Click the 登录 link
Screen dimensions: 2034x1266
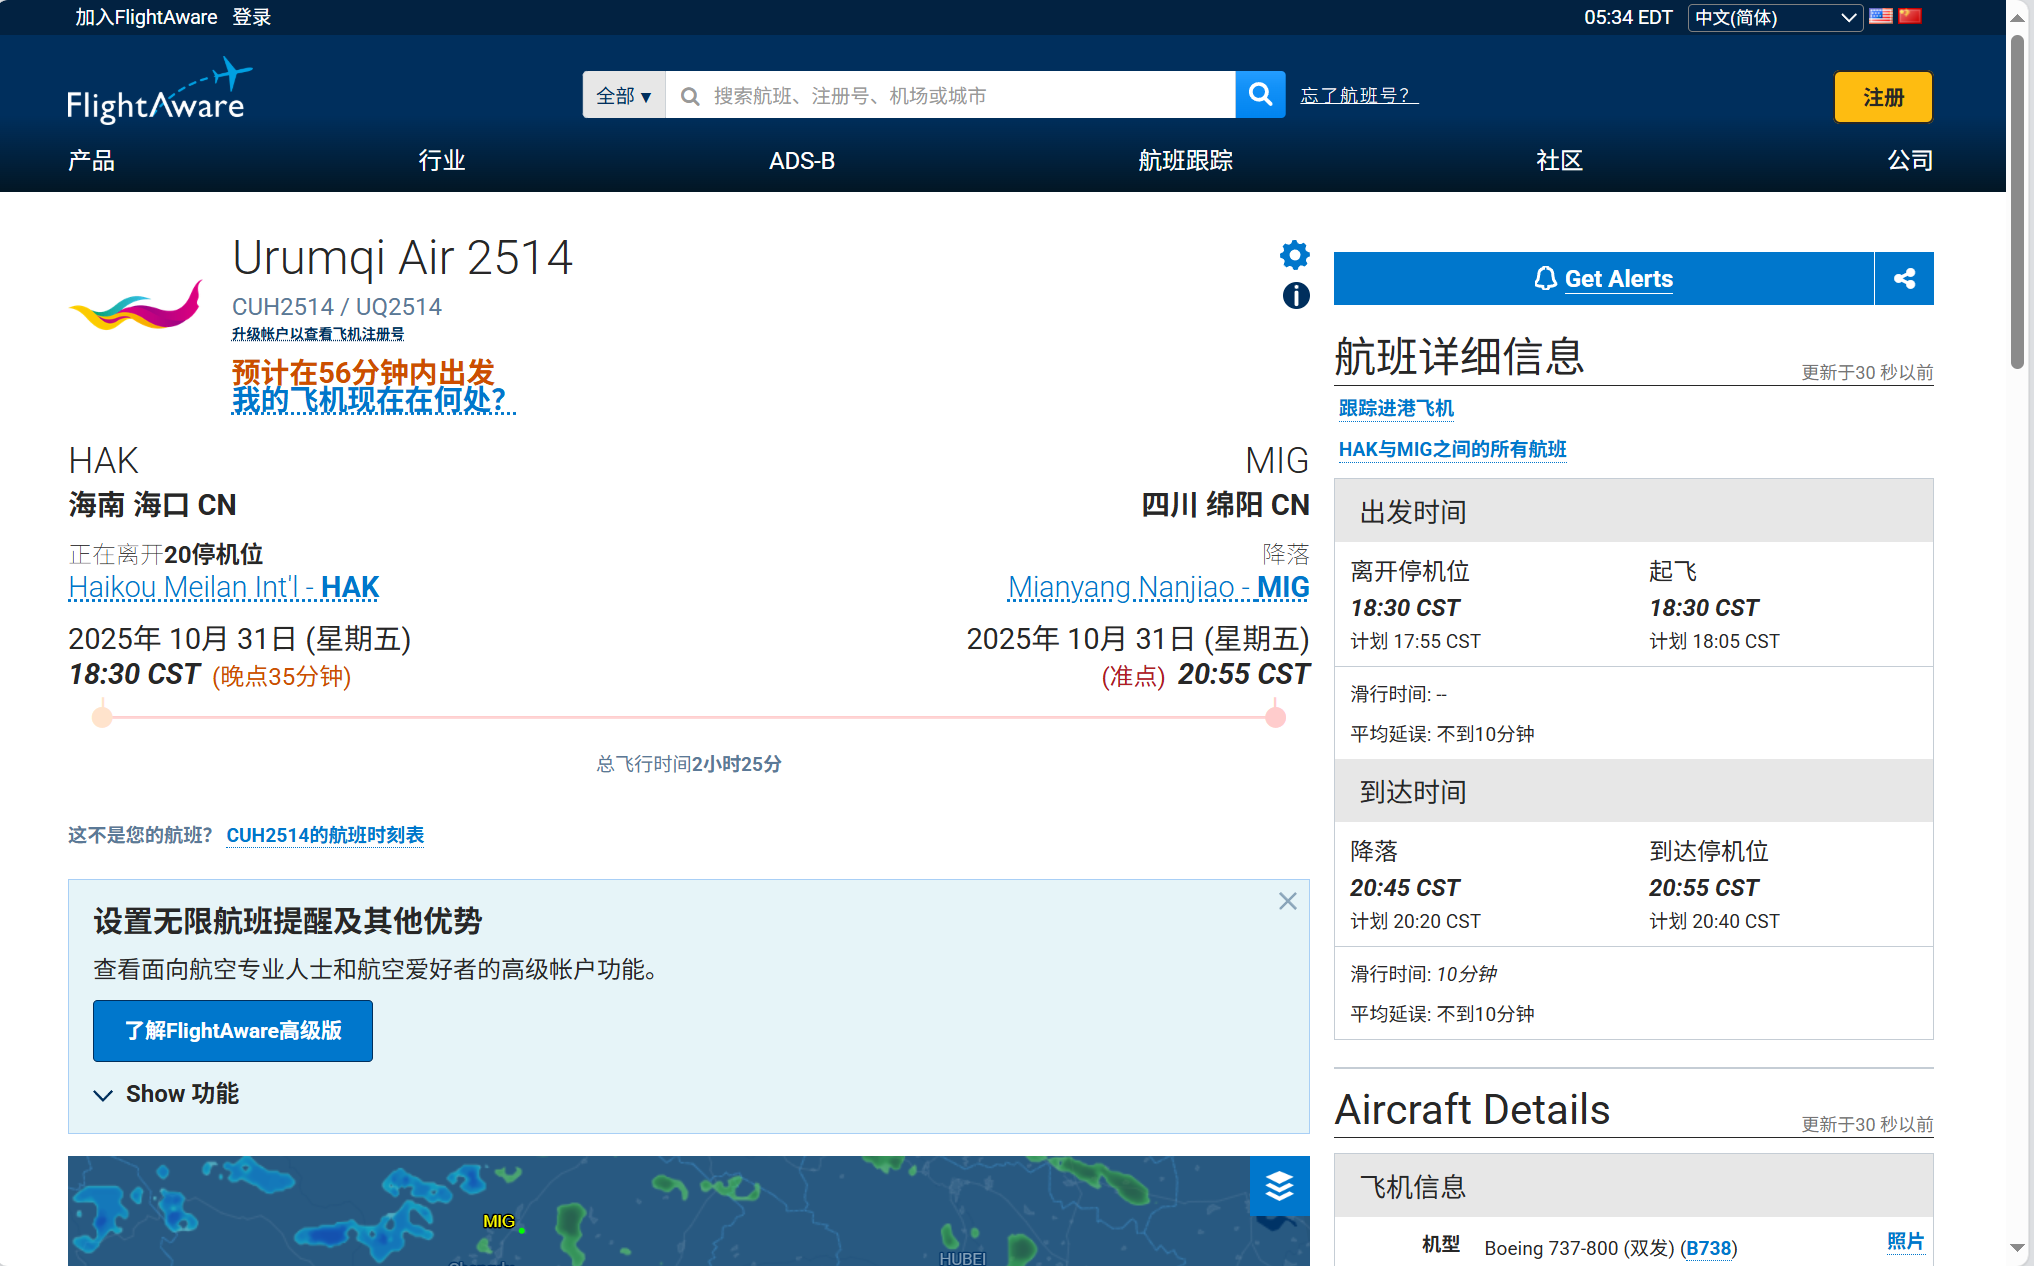252,17
